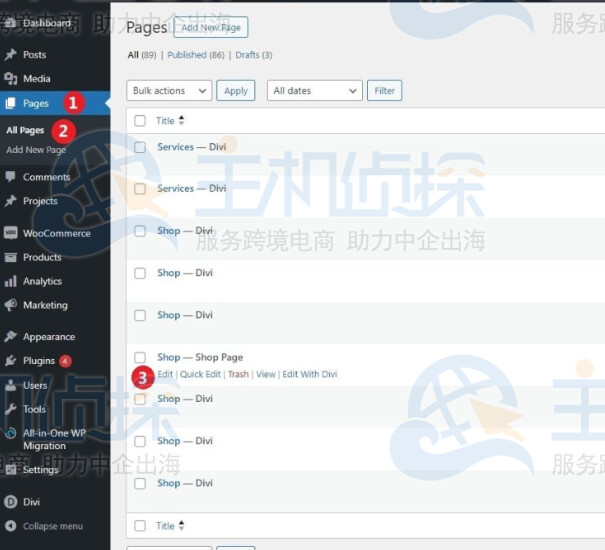Click the WooCommerce logo icon
This screenshot has height=550, width=605.
point(10,233)
